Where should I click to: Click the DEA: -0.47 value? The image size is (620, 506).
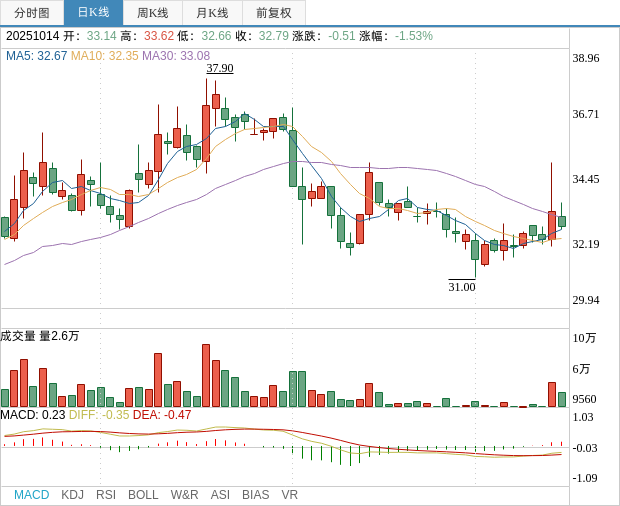[162, 415]
